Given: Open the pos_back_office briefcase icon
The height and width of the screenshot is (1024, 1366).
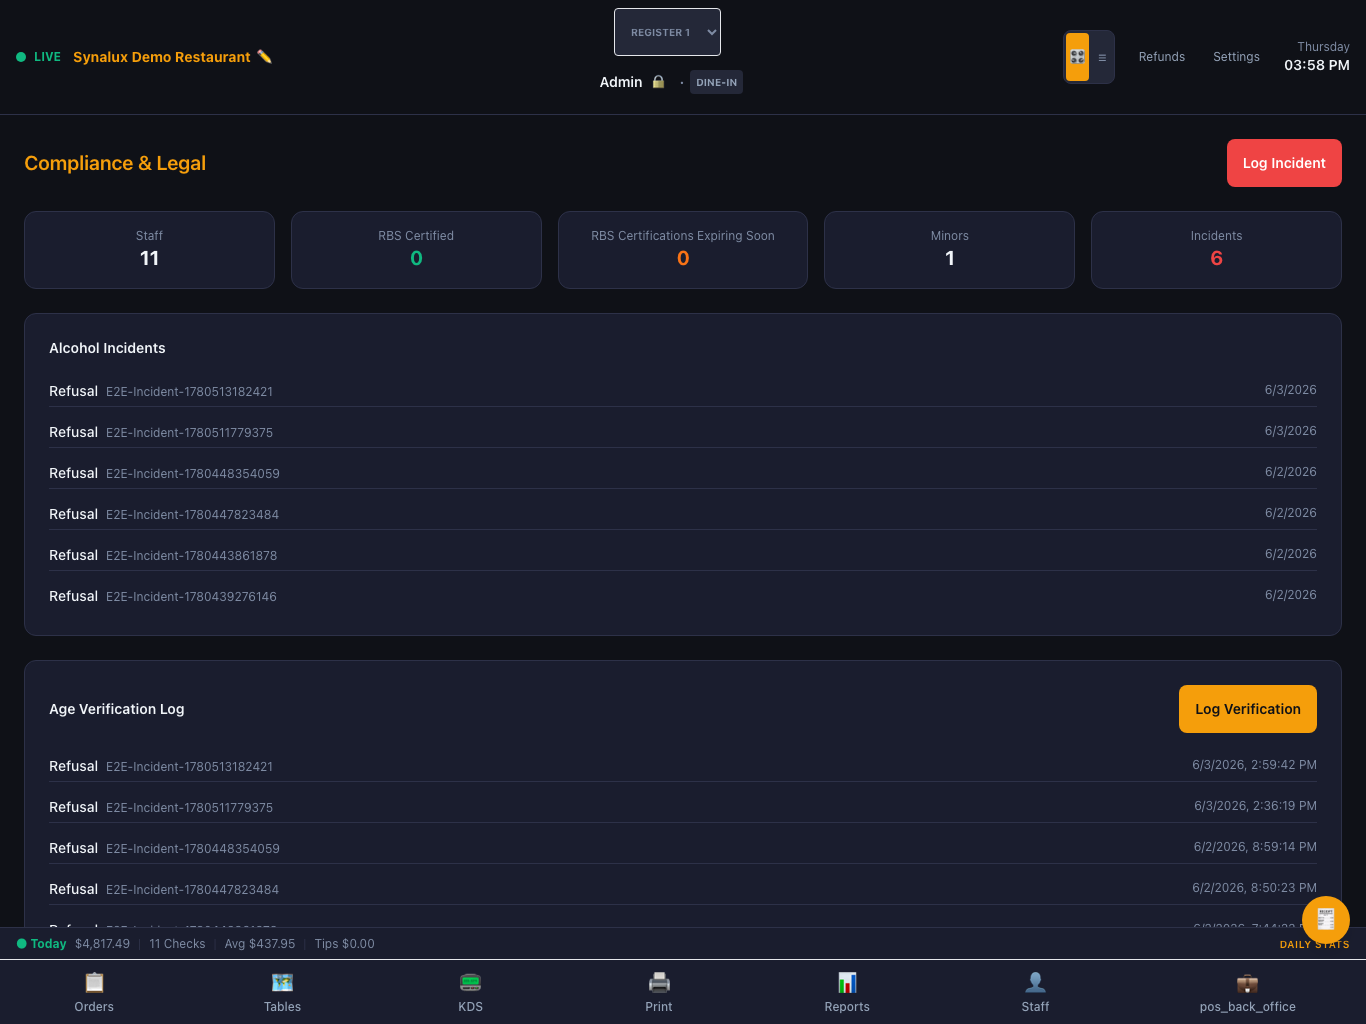Looking at the screenshot, I should pyautogui.click(x=1247, y=982).
